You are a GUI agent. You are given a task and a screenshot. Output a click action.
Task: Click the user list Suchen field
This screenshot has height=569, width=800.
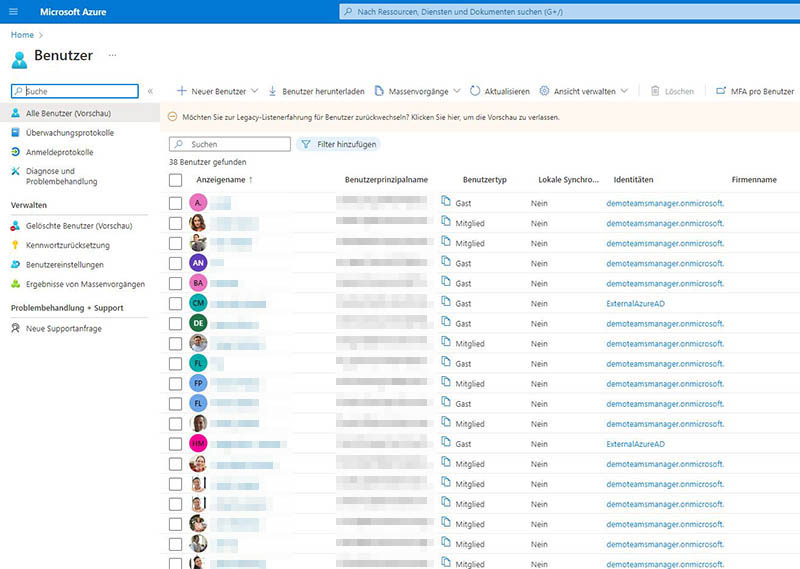click(x=230, y=144)
